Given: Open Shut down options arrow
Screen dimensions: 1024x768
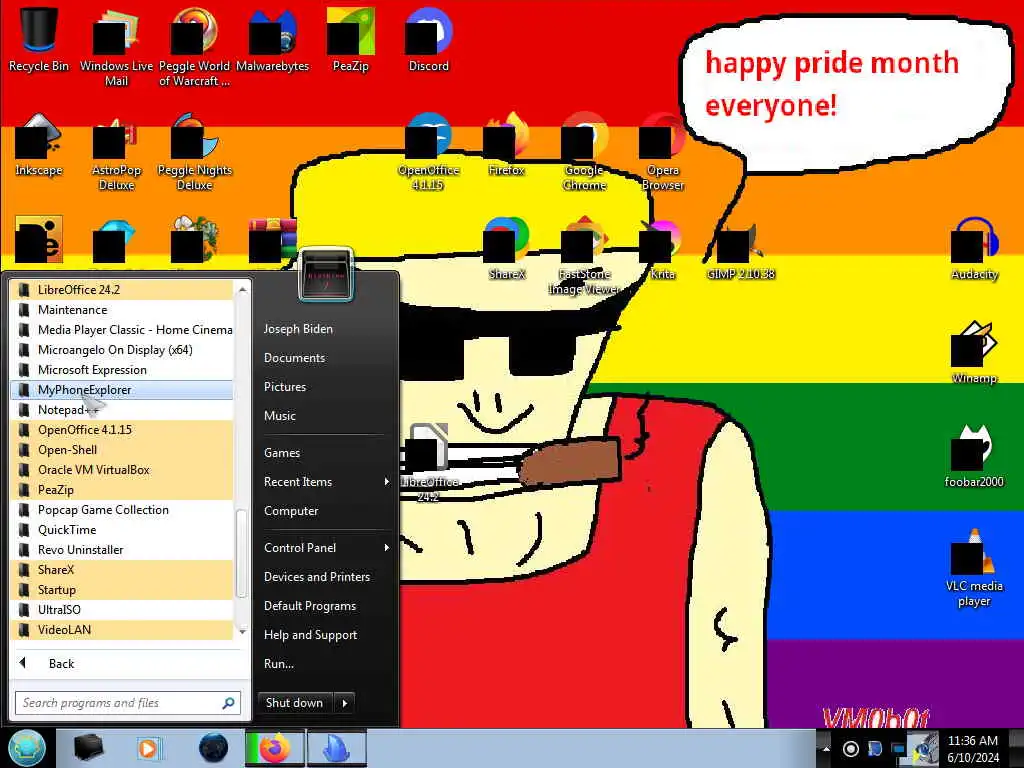Looking at the screenshot, I should (x=345, y=703).
